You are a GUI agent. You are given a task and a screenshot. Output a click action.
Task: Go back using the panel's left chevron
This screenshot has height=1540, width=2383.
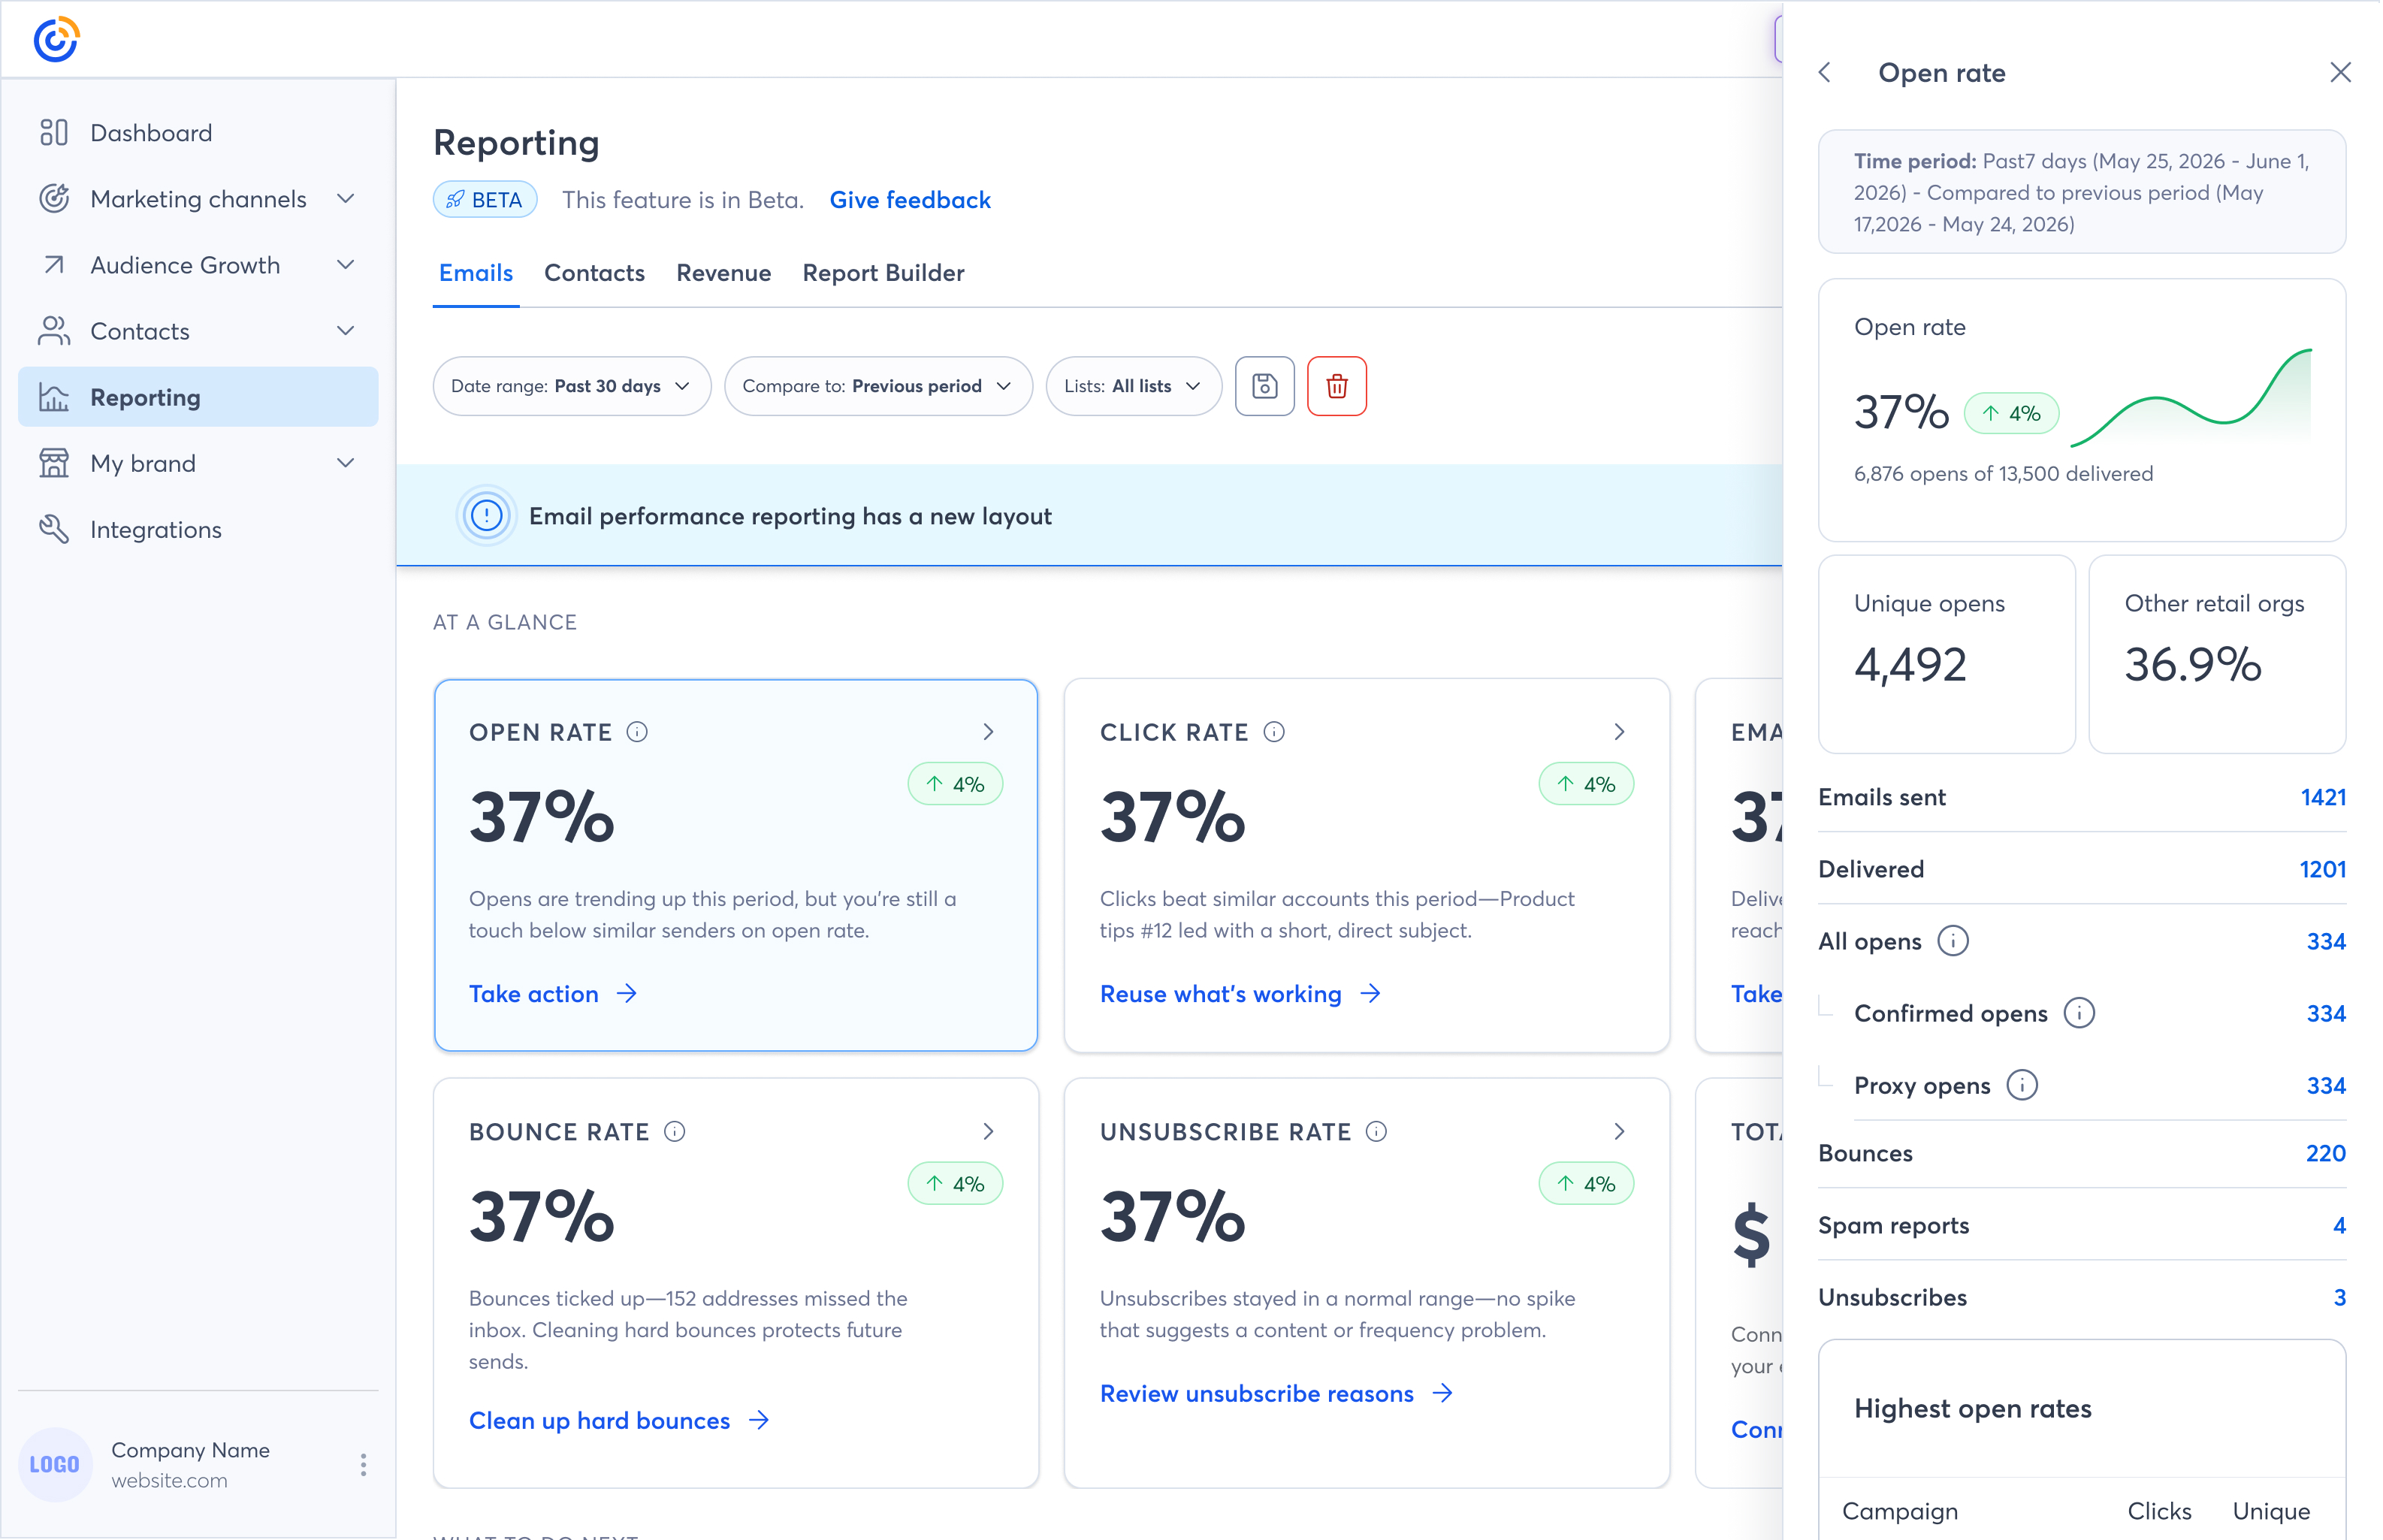point(1825,73)
